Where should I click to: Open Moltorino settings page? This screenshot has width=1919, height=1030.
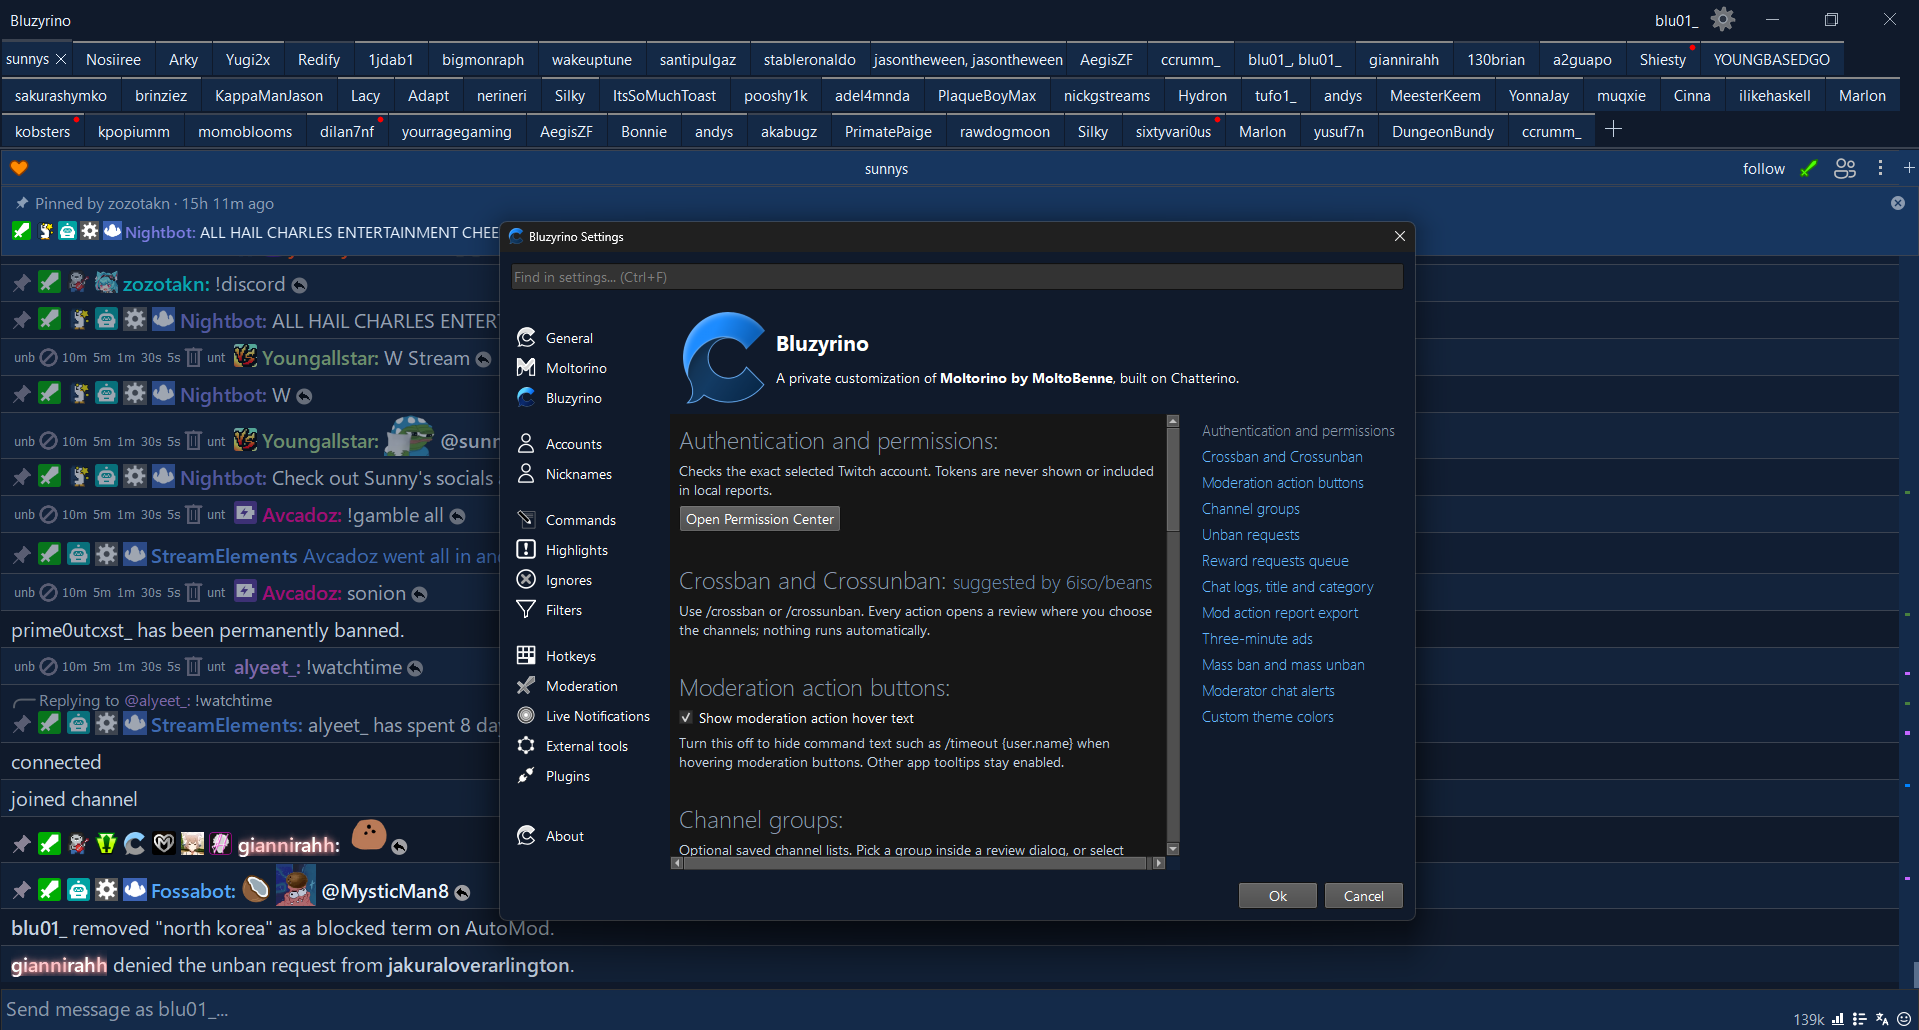click(576, 368)
